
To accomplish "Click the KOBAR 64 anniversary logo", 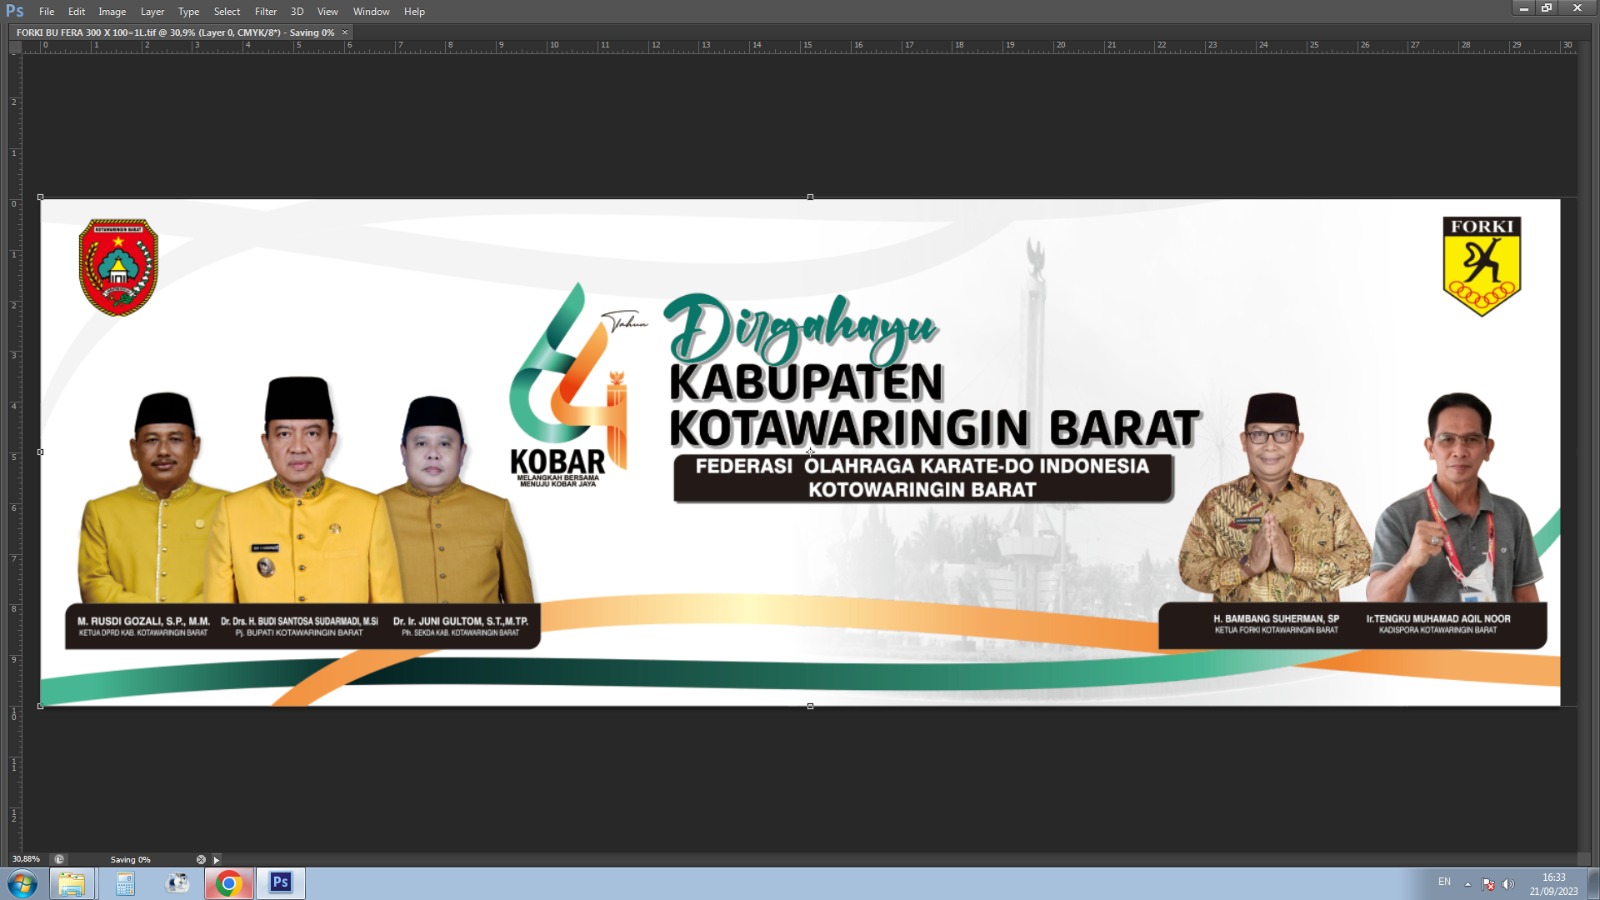I will [570, 385].
